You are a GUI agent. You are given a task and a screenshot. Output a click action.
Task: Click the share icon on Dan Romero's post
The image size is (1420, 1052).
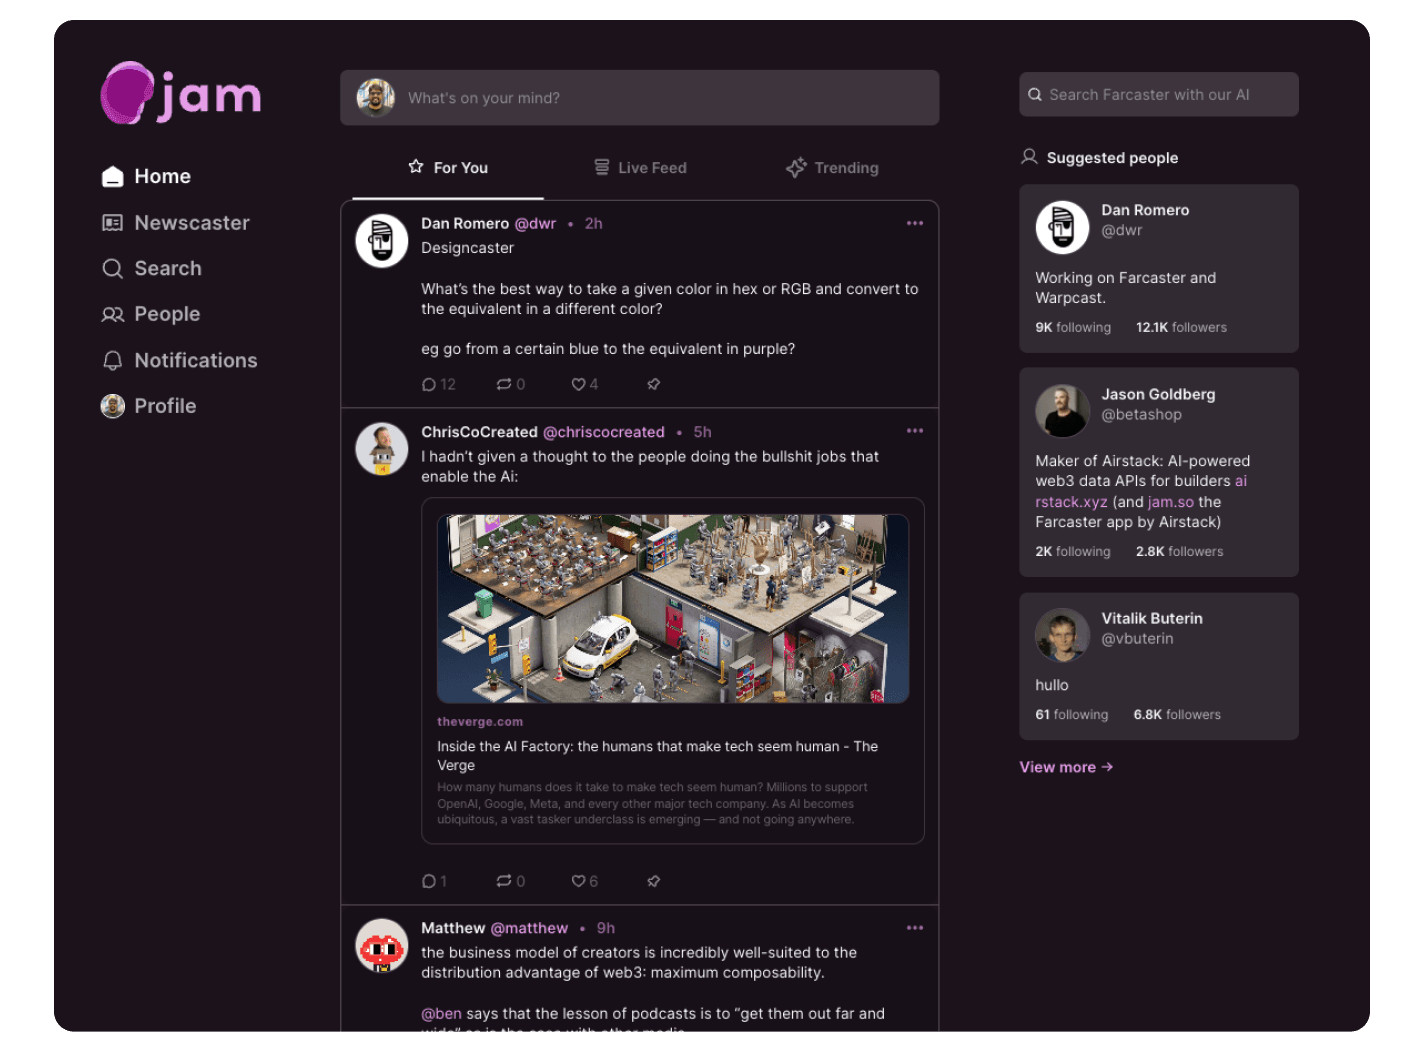[653, 384]
